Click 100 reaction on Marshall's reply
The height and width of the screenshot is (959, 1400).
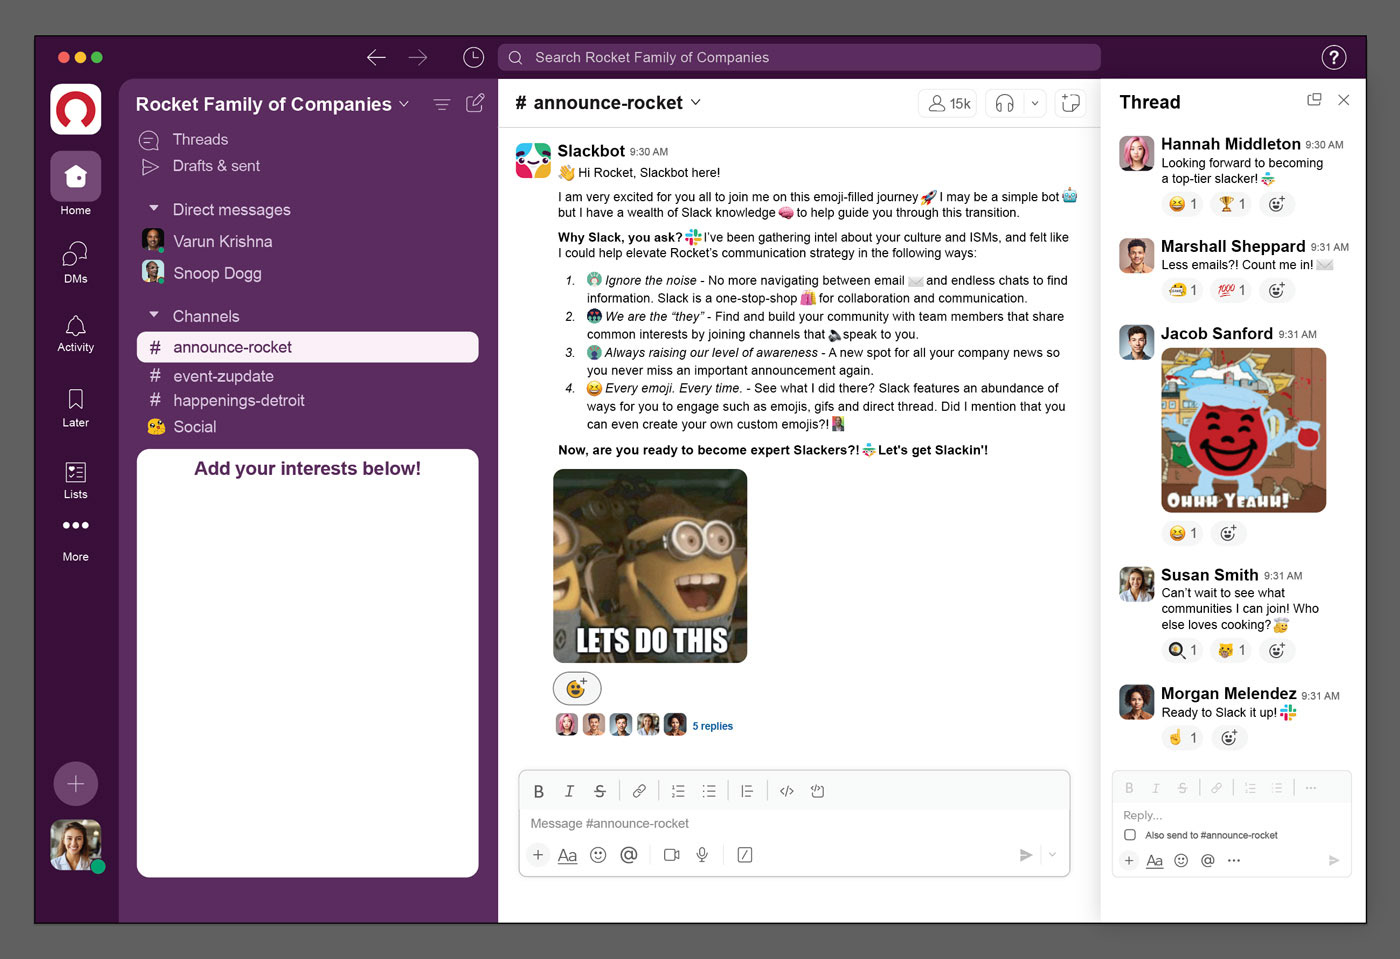click(1232, 290)
